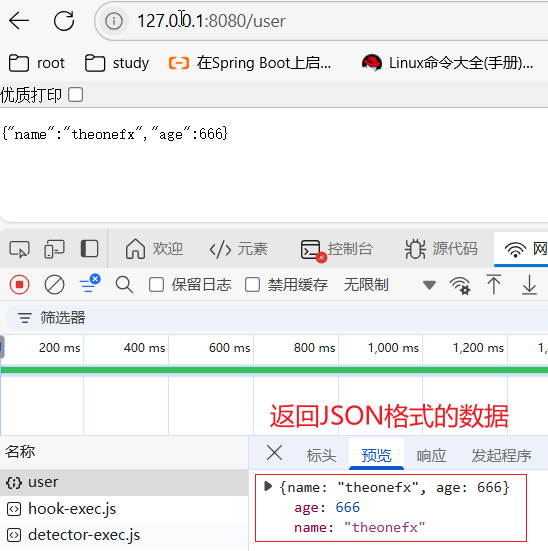
Task: Reload the page with the refresh icon
Action: coord(64,20)
